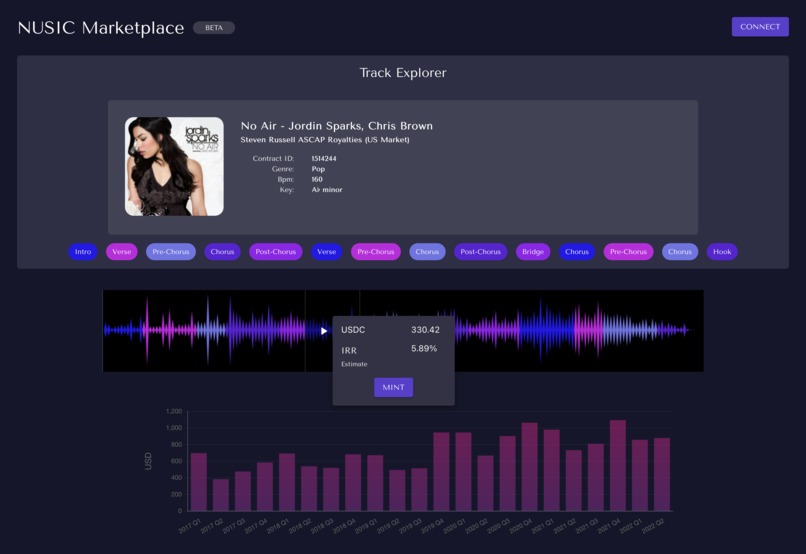Click the Contract ID value 1514244
Screen dimensions: 806x554
pos(324,159)
